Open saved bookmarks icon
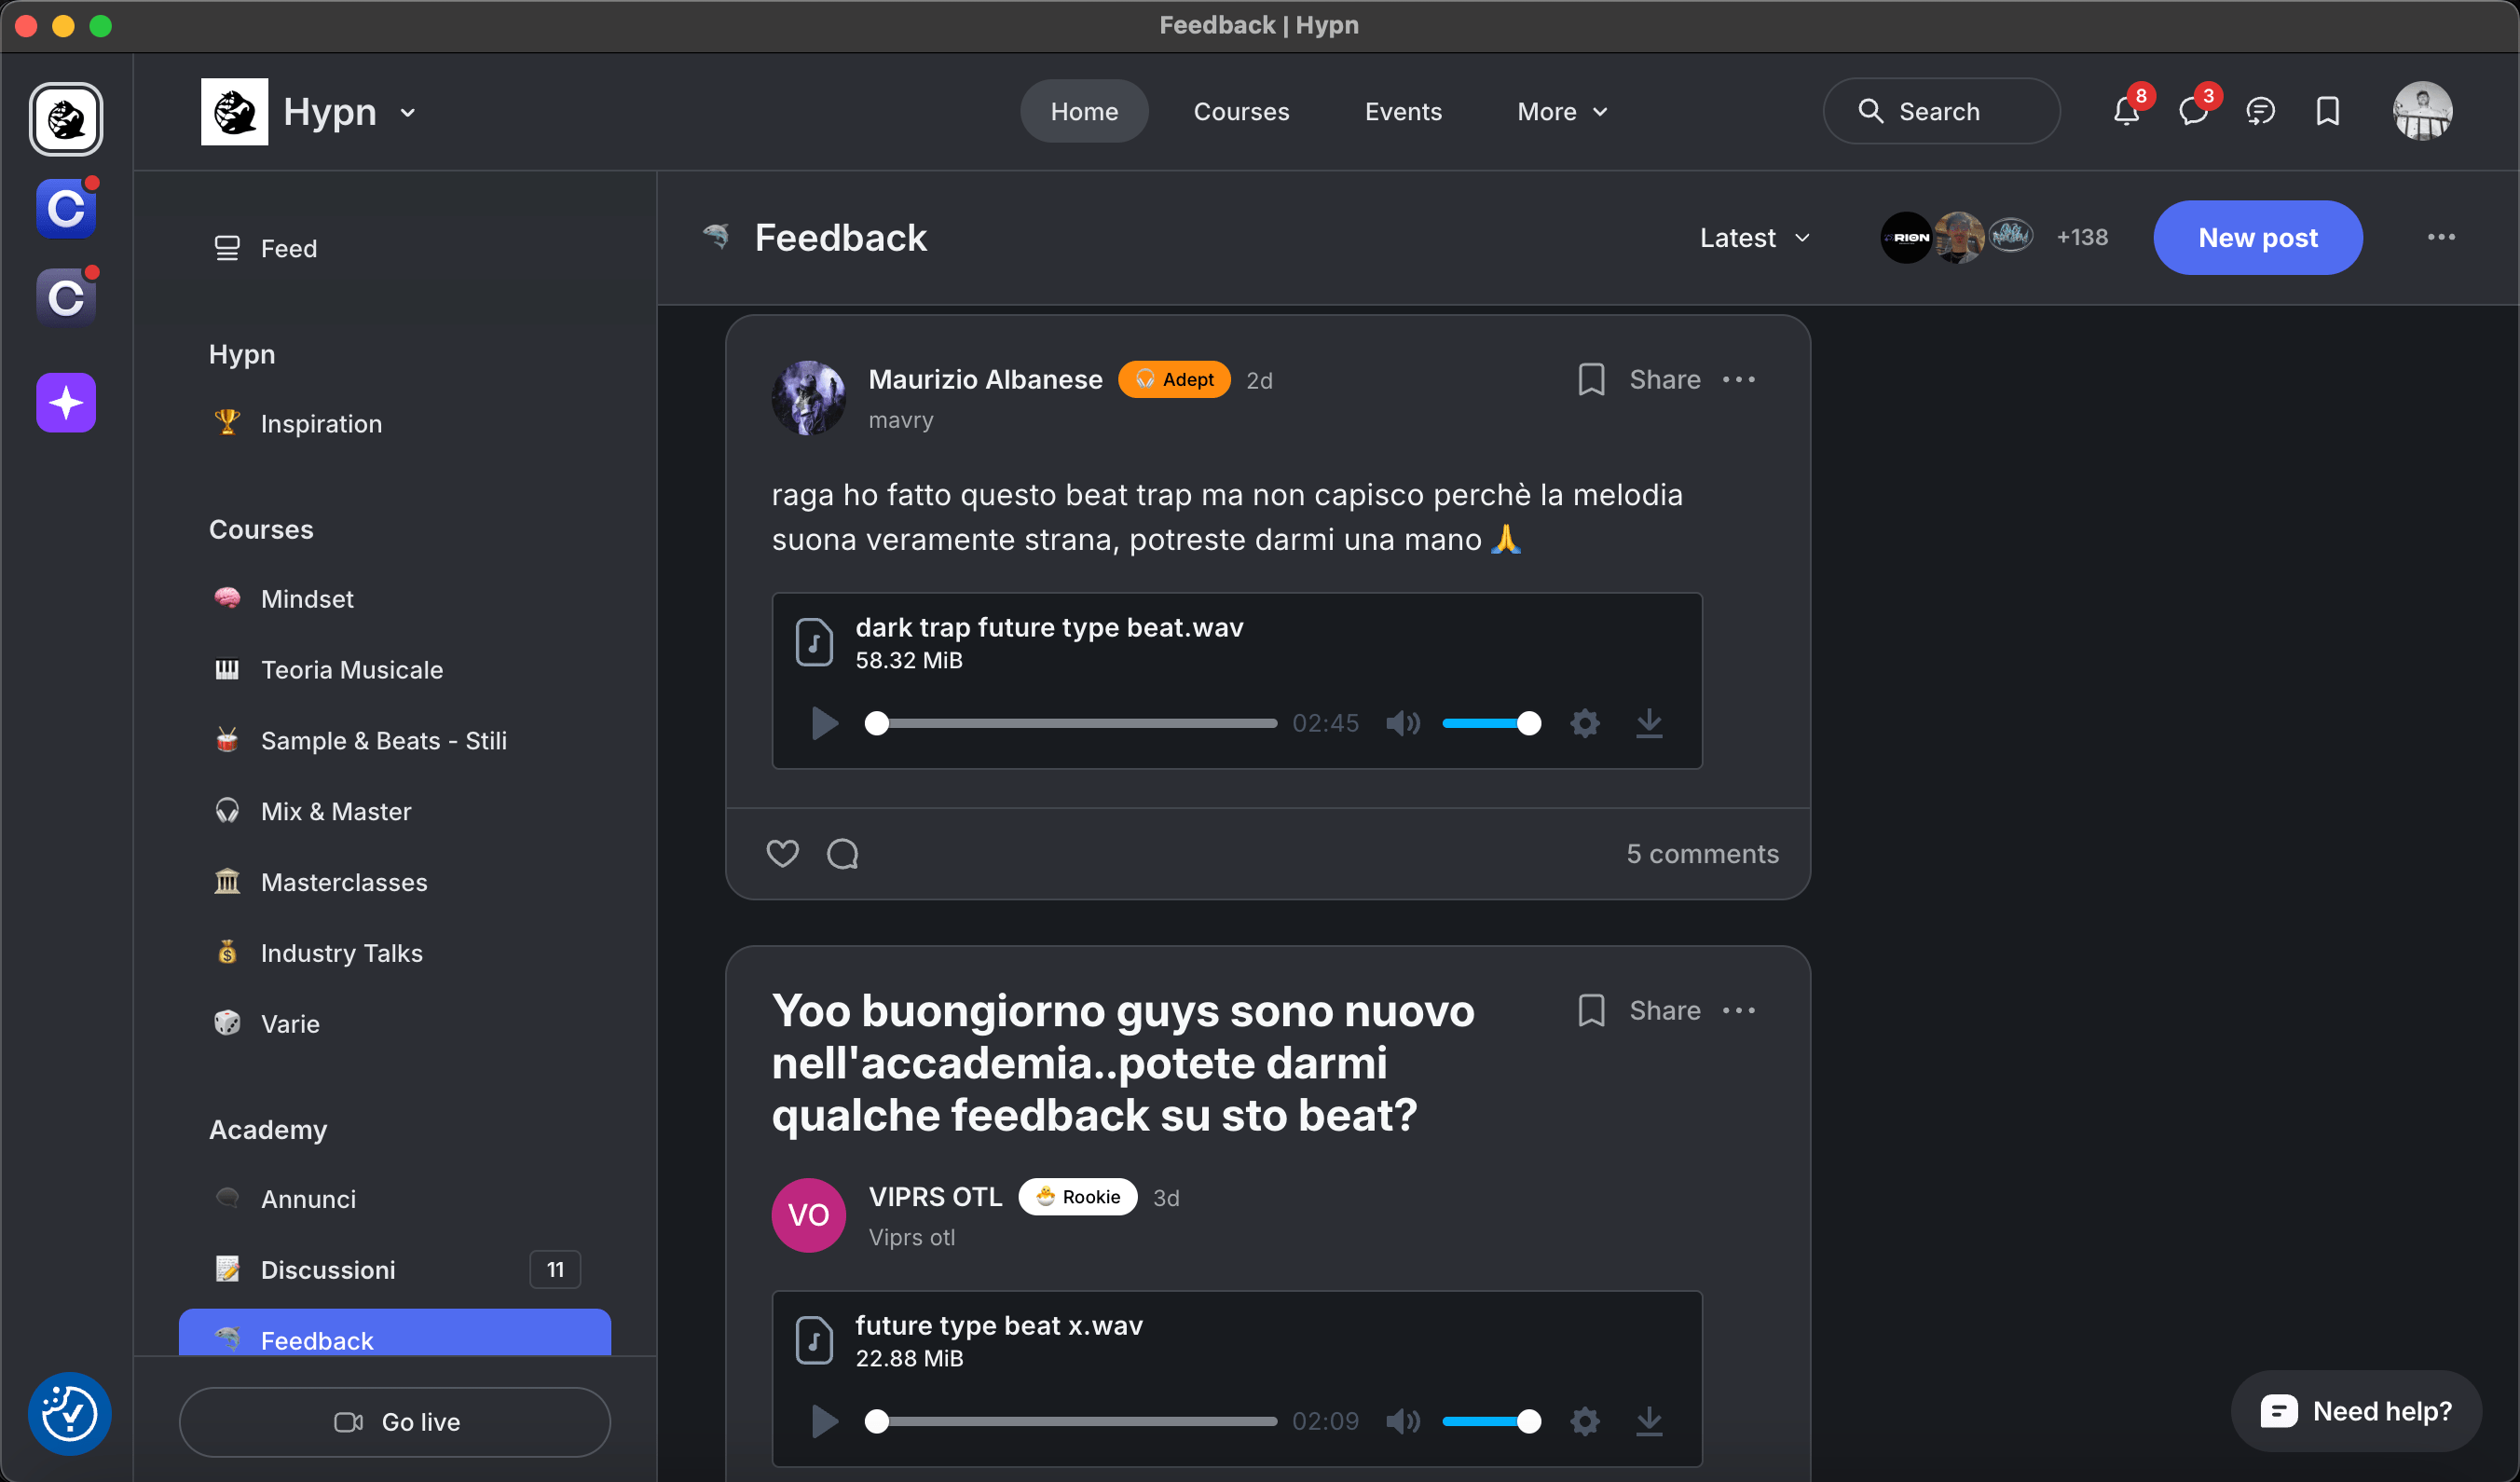Viewport: 2520px width, 1482px height. 2327,111
